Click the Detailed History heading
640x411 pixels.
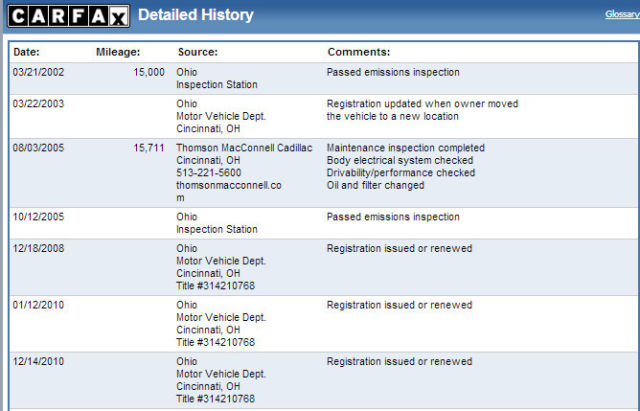[x=196, y=15]
